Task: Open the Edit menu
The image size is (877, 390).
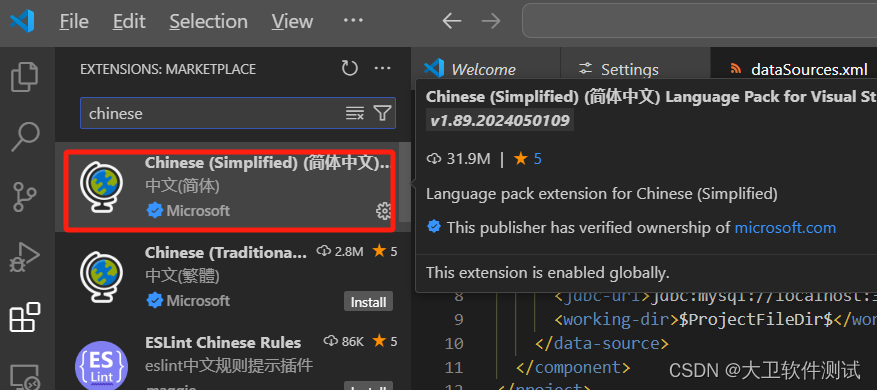Action: [129, 21]
